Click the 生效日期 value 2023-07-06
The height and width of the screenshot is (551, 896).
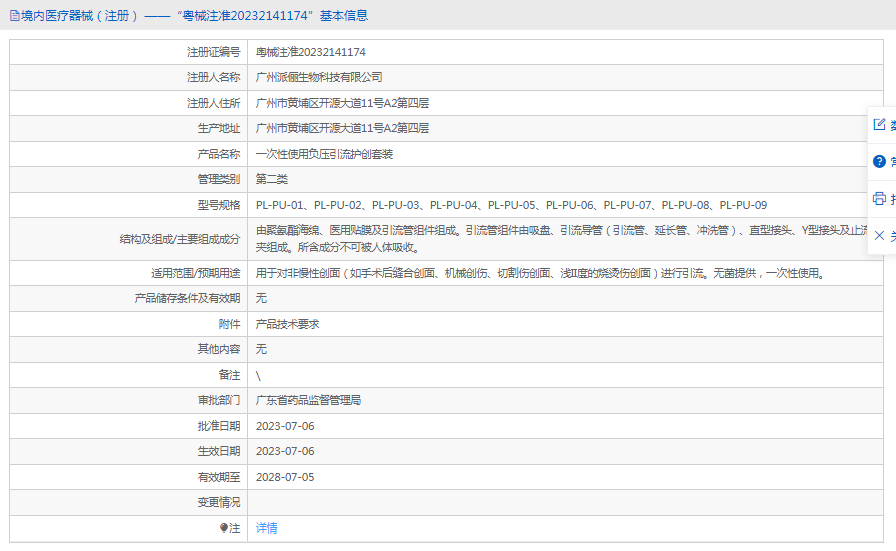pos(285,451)
